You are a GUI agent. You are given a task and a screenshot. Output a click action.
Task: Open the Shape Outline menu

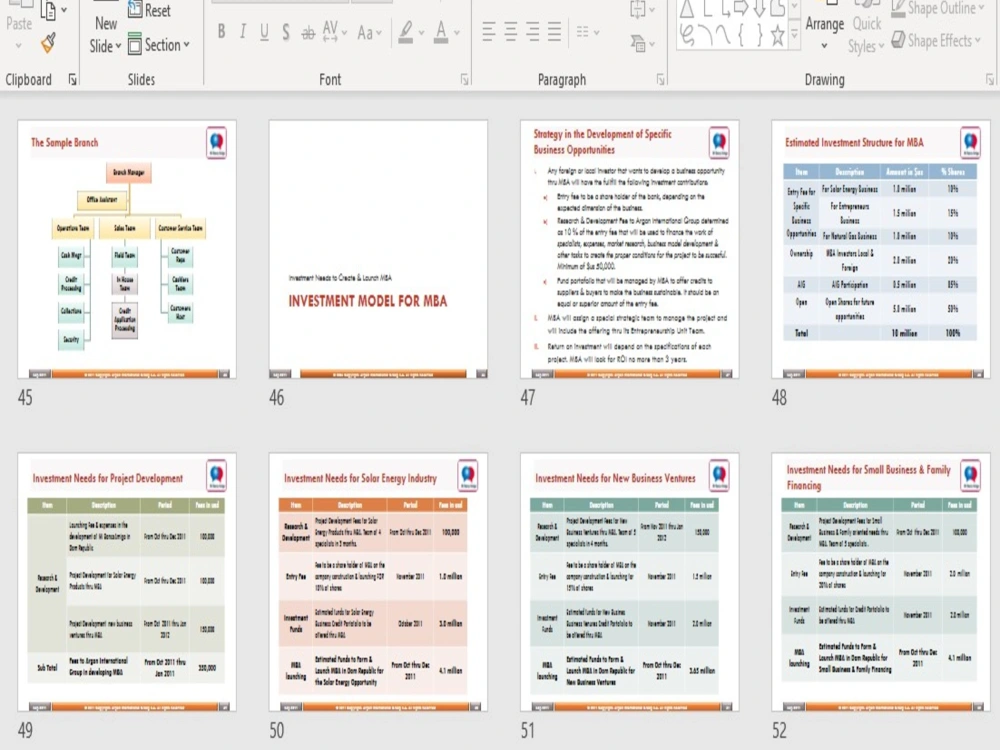click(x=936, y=8)
